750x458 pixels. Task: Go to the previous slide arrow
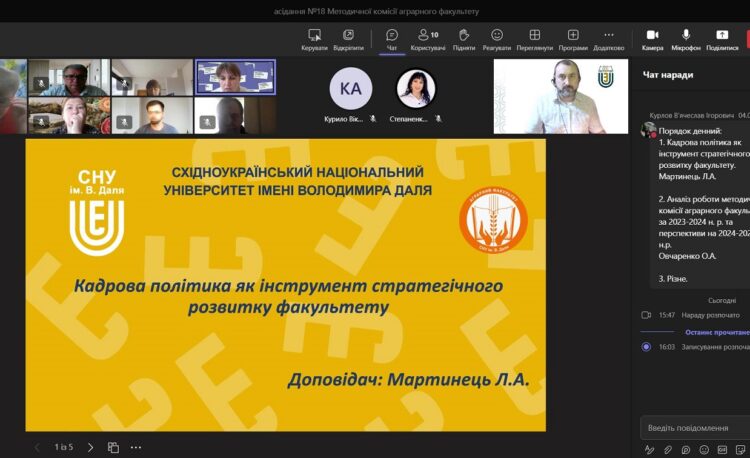click(x=38, y=447)
